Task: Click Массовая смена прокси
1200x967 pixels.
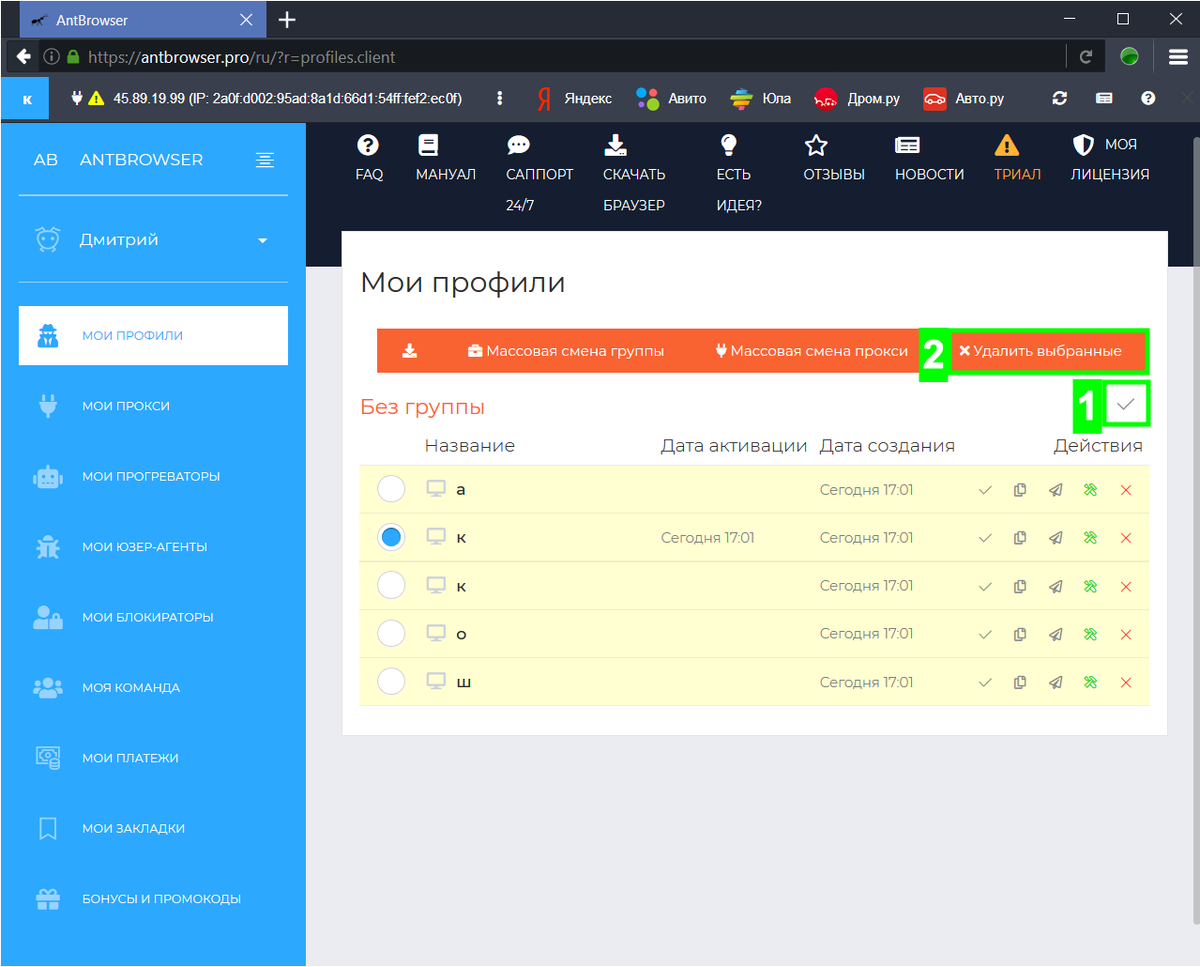Action: coord(812,351)
